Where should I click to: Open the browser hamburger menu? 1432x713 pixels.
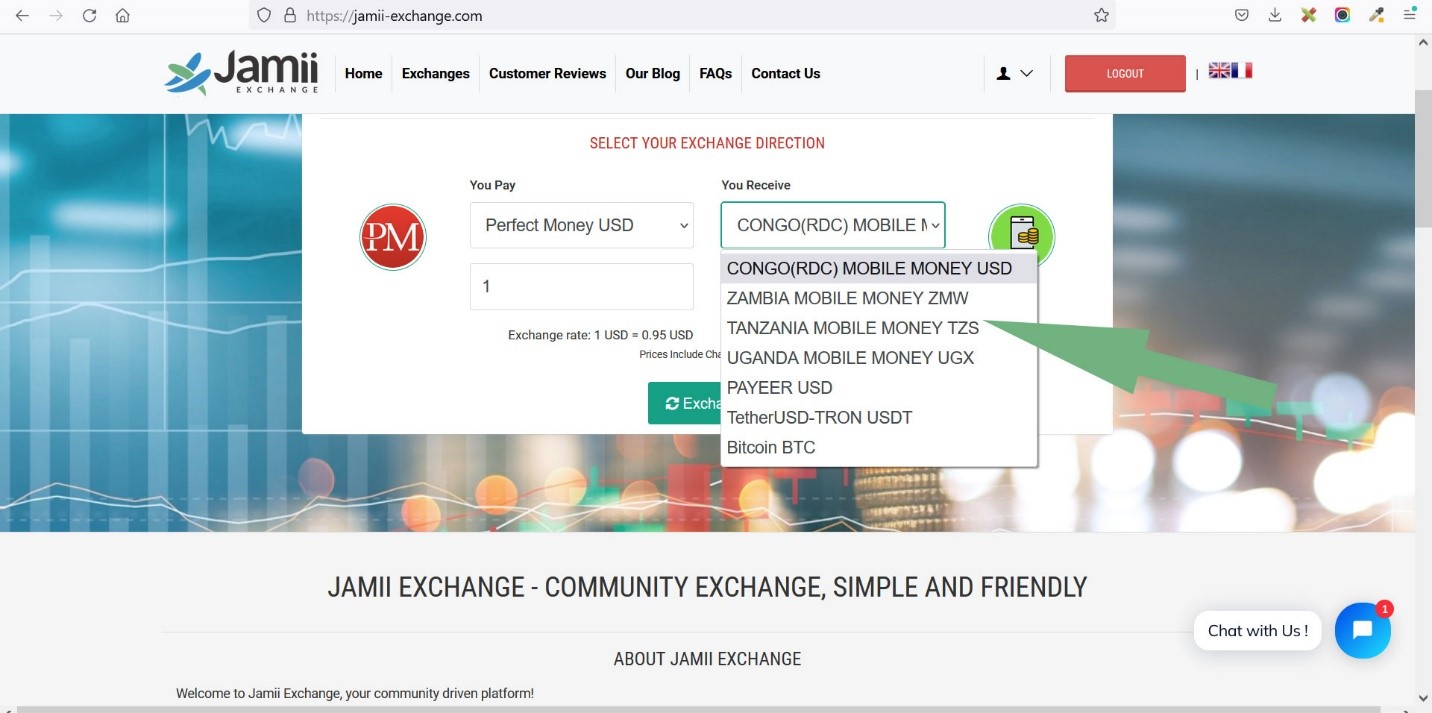point(1410,16)
